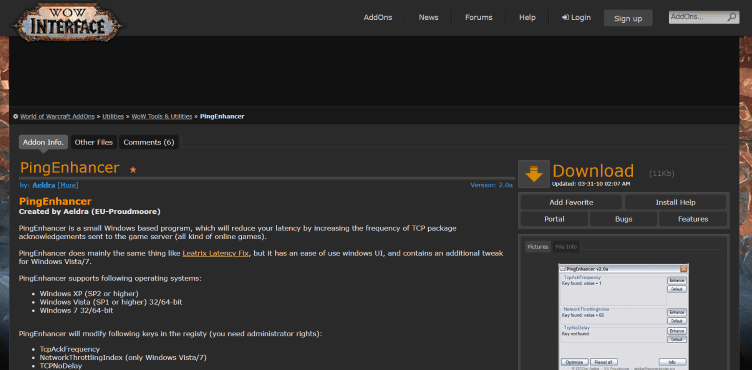Click the Windows Vista (SP1 or higher) item
This screenshot has height=370, width=752.
111,302
